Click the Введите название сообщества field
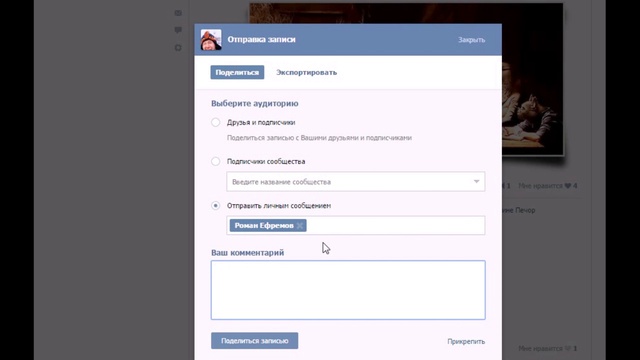 356,182
